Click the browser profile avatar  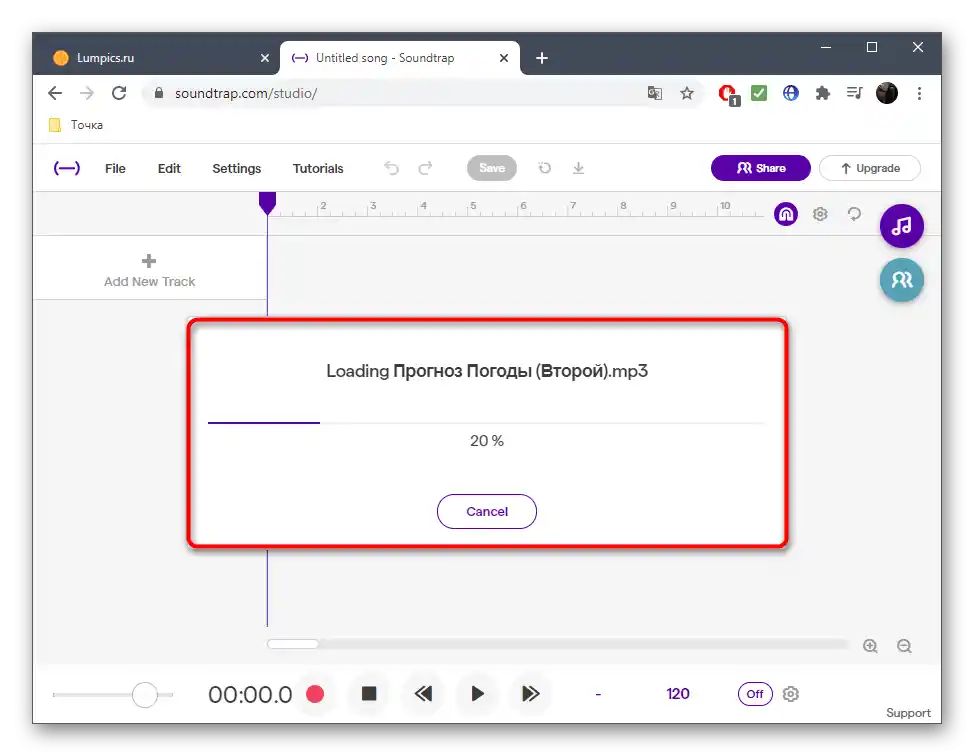(x=886, y=93)
